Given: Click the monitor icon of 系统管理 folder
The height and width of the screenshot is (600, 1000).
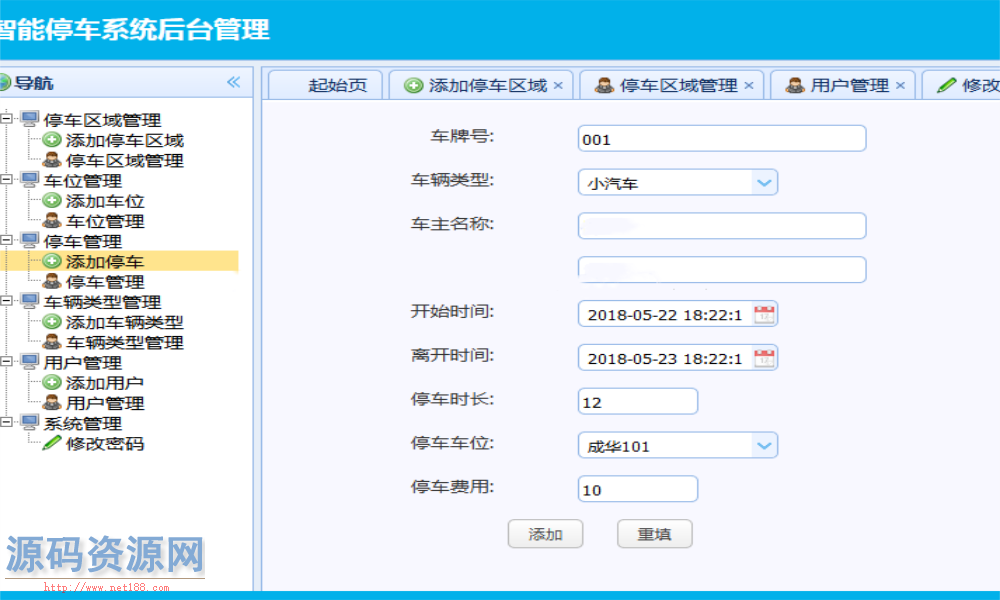Looking at the screenshot, I should (x=29, y=421).
